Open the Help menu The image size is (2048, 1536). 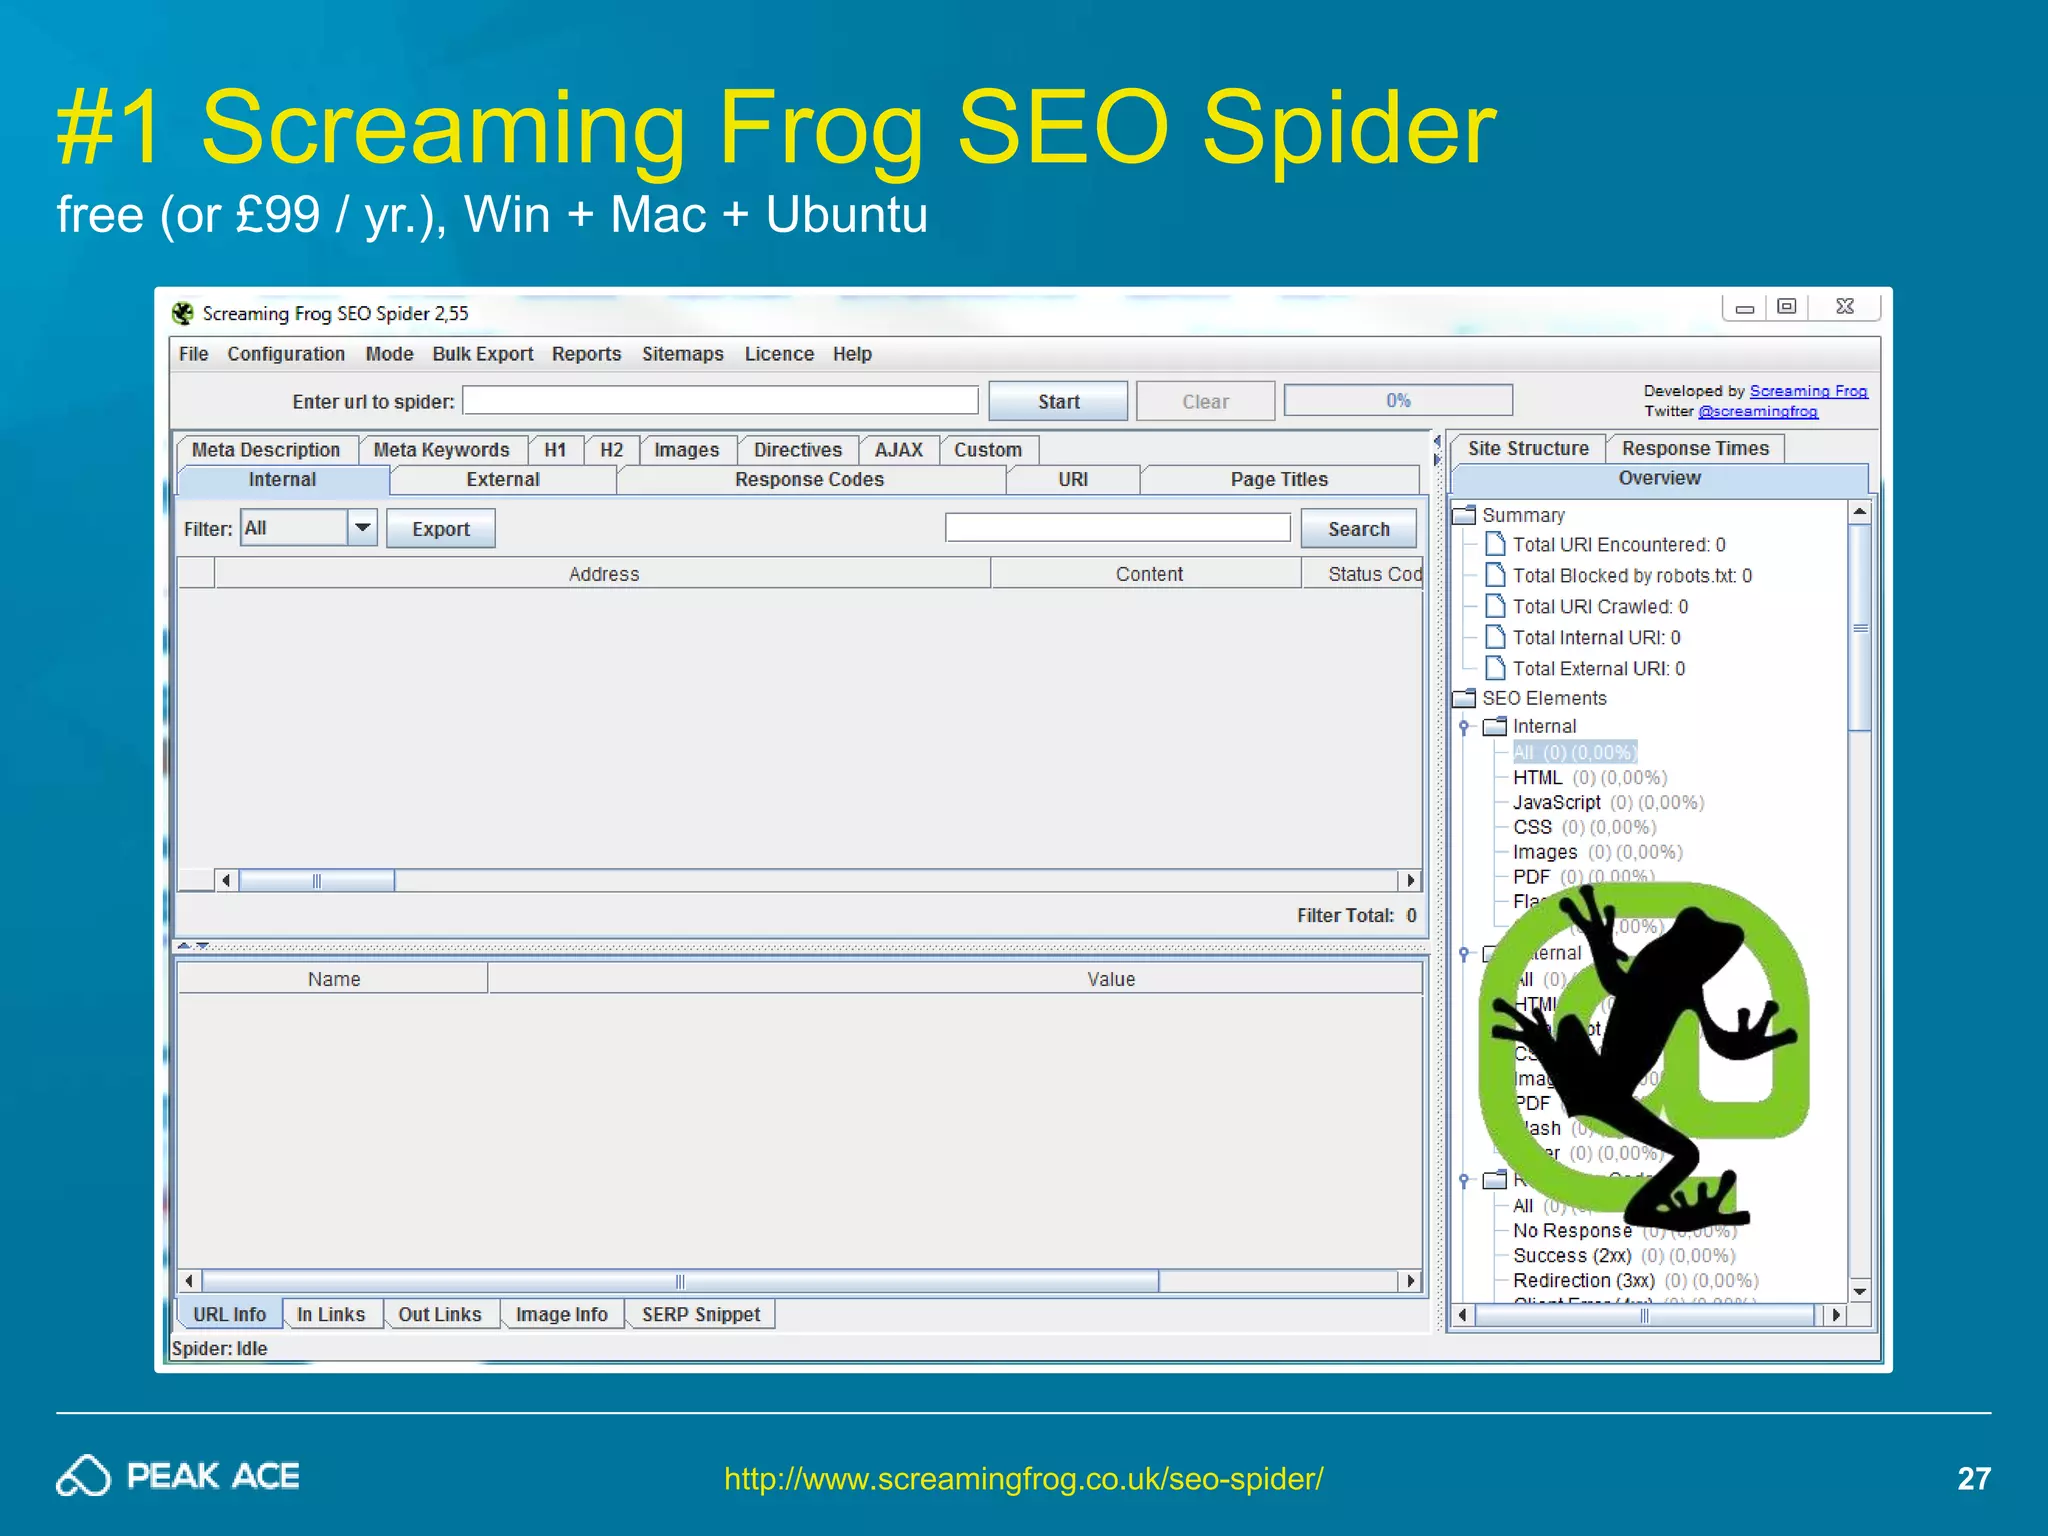852,354
